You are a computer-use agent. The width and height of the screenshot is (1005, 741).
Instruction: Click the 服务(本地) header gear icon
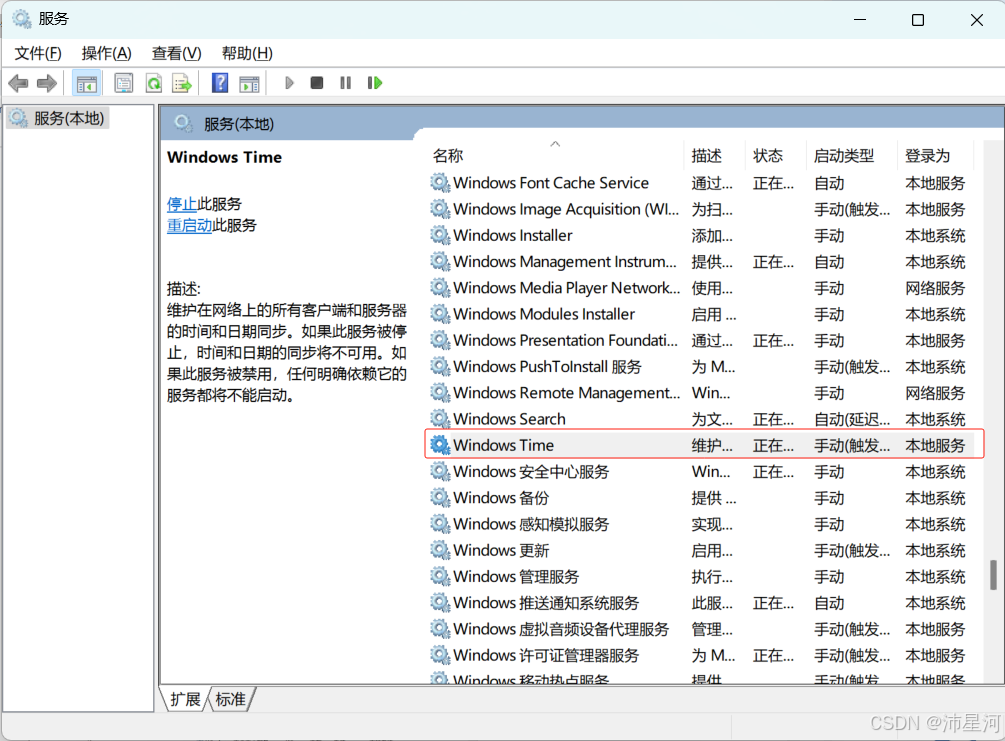[183, 123]
